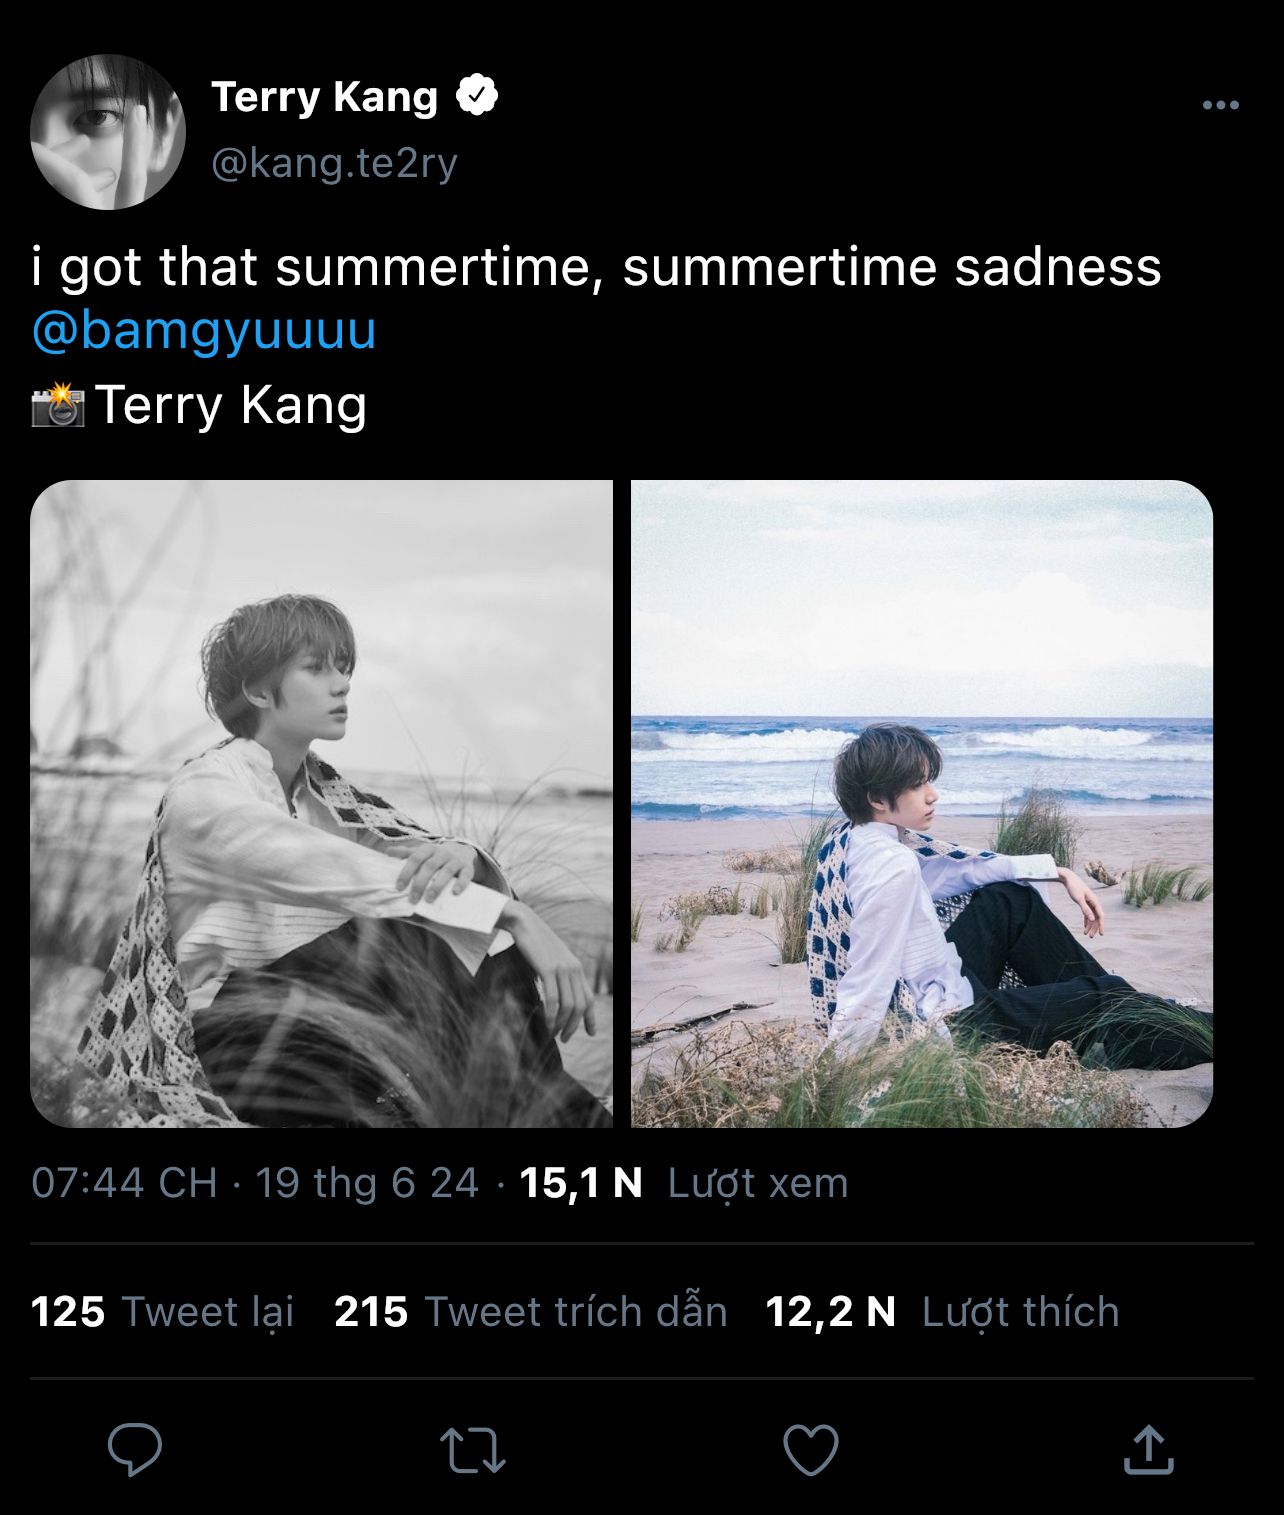View the 215 Tweet trích dẫn list
Image resolution: width=1284 pixels, height=1515 pixels.
(530, 1312)
